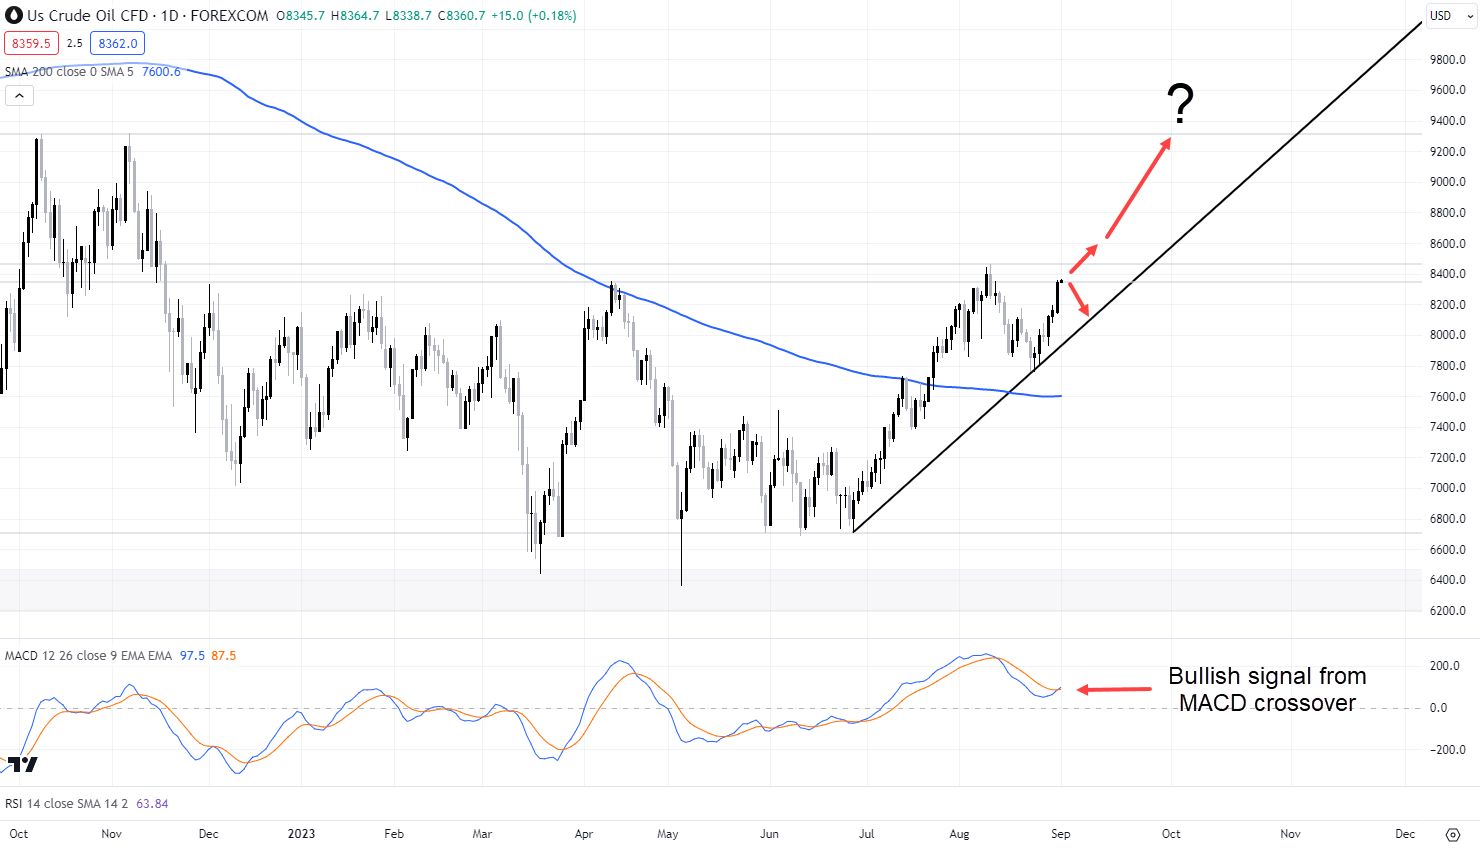Click the SMA value 7600.6
The height and width of the screenshot is (848, 1480).
162,72
